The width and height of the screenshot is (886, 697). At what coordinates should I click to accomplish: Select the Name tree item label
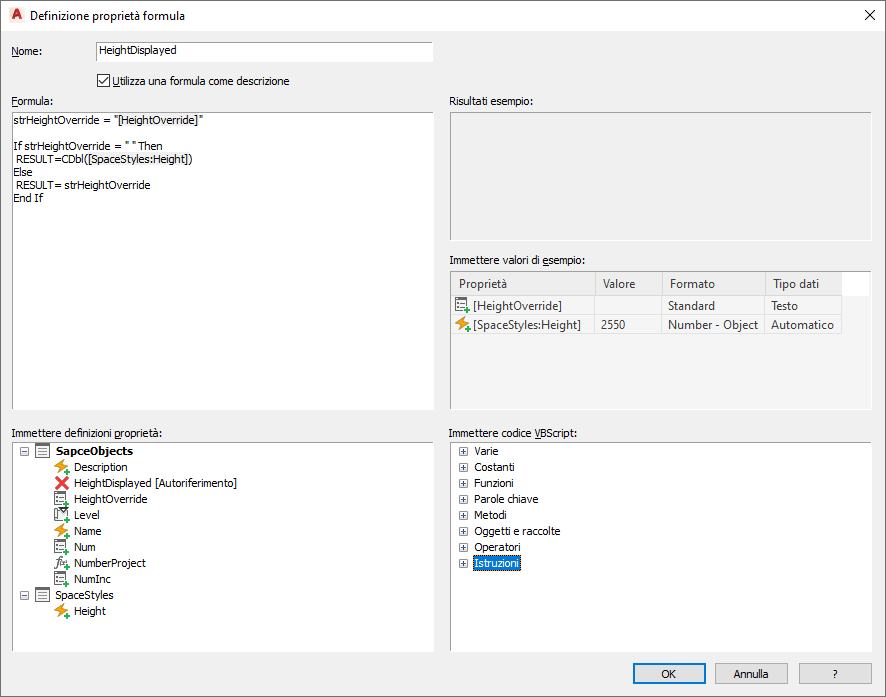tap(88, 531)
